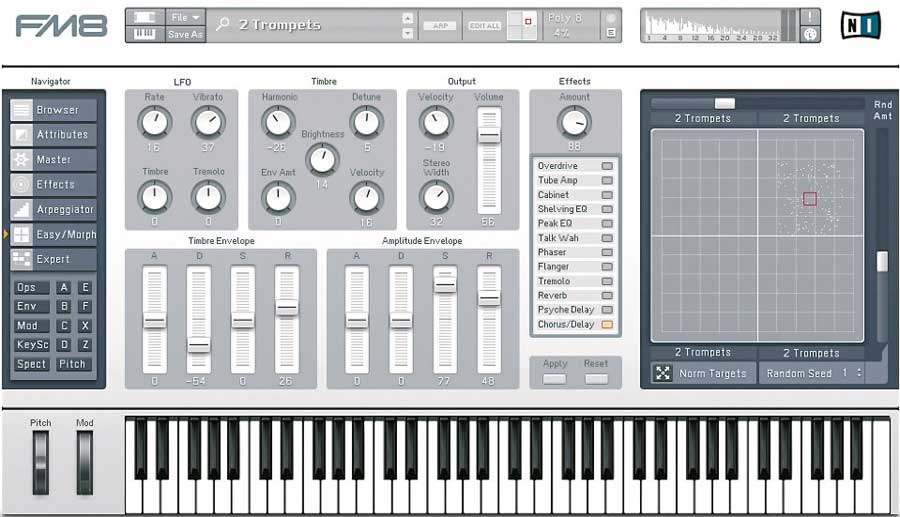Toggle the Tremolo effect switch
Screen dimensions: 900x517
(607, 281)
